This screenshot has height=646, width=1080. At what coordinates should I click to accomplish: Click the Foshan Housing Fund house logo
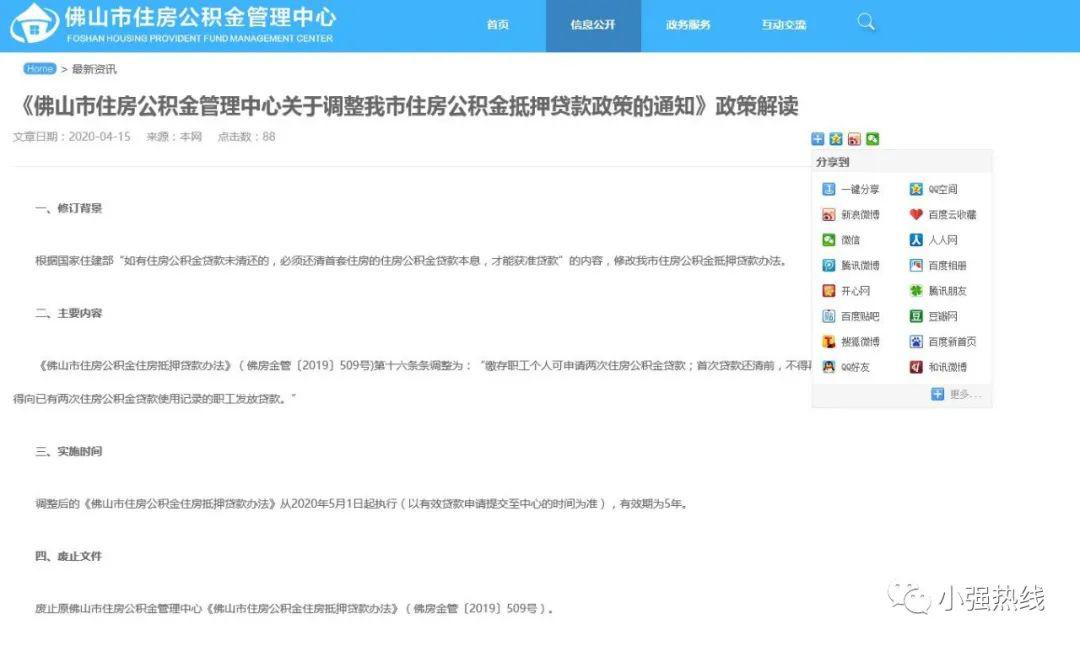point(34,23)
